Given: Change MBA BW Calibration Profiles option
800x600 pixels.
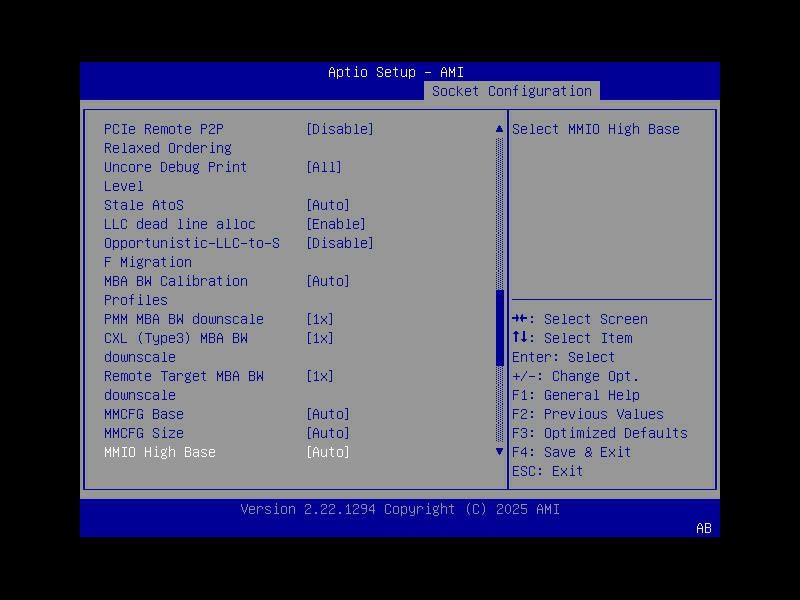Looking at the screenshot, I should click(330, 281).
